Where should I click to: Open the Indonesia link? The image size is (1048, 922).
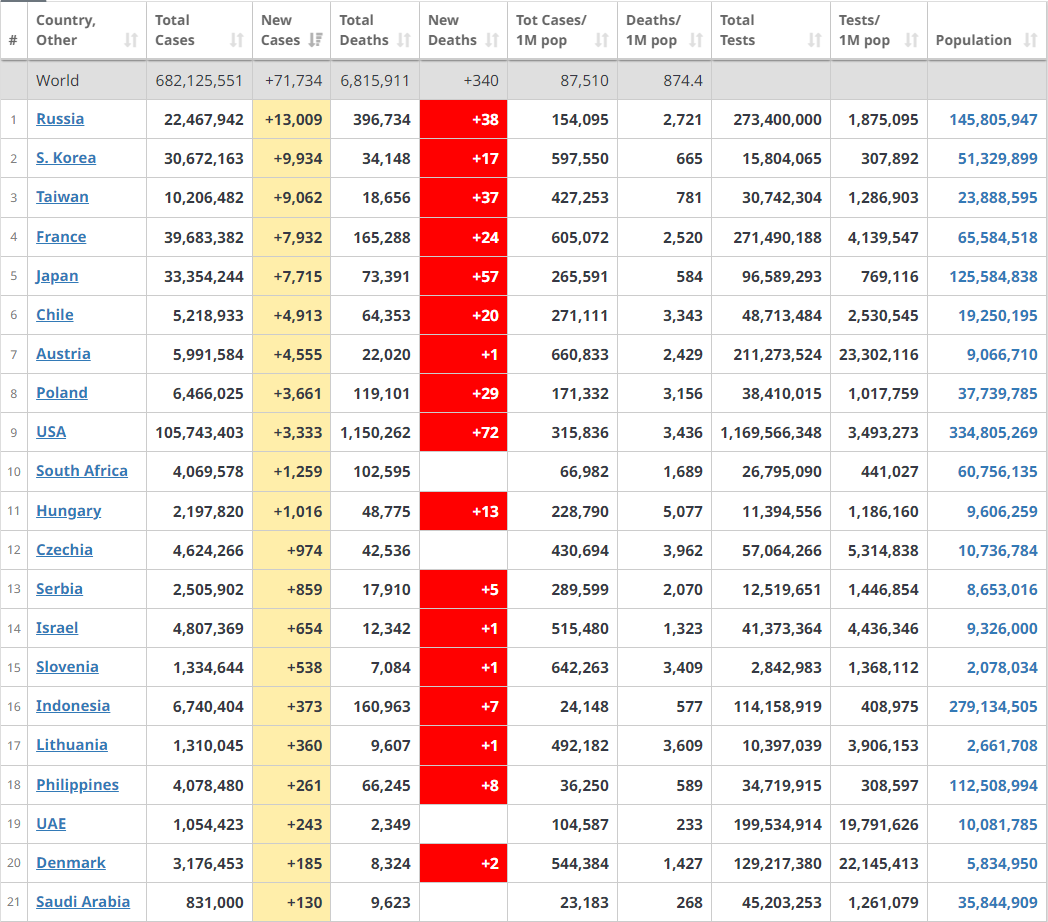pyautogui.click(x=73, y=705)
